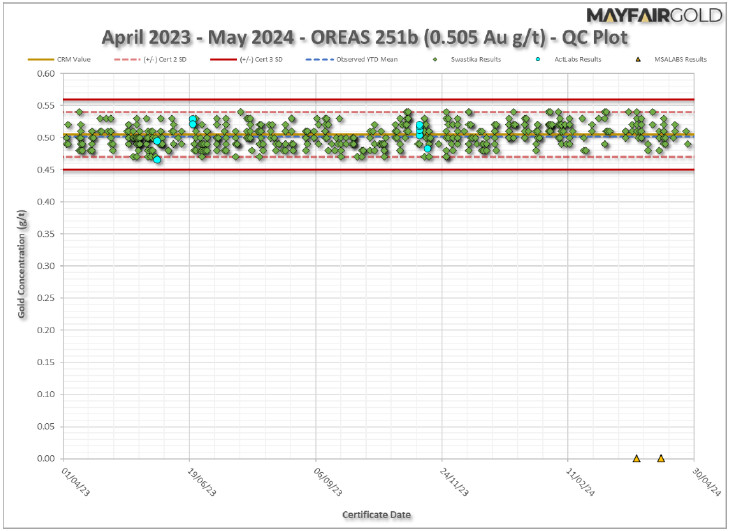The height and width of the screenshot is (531, 729).
Task: Click the 0.35 y-axis tick label
Action: tap(46, 234)
